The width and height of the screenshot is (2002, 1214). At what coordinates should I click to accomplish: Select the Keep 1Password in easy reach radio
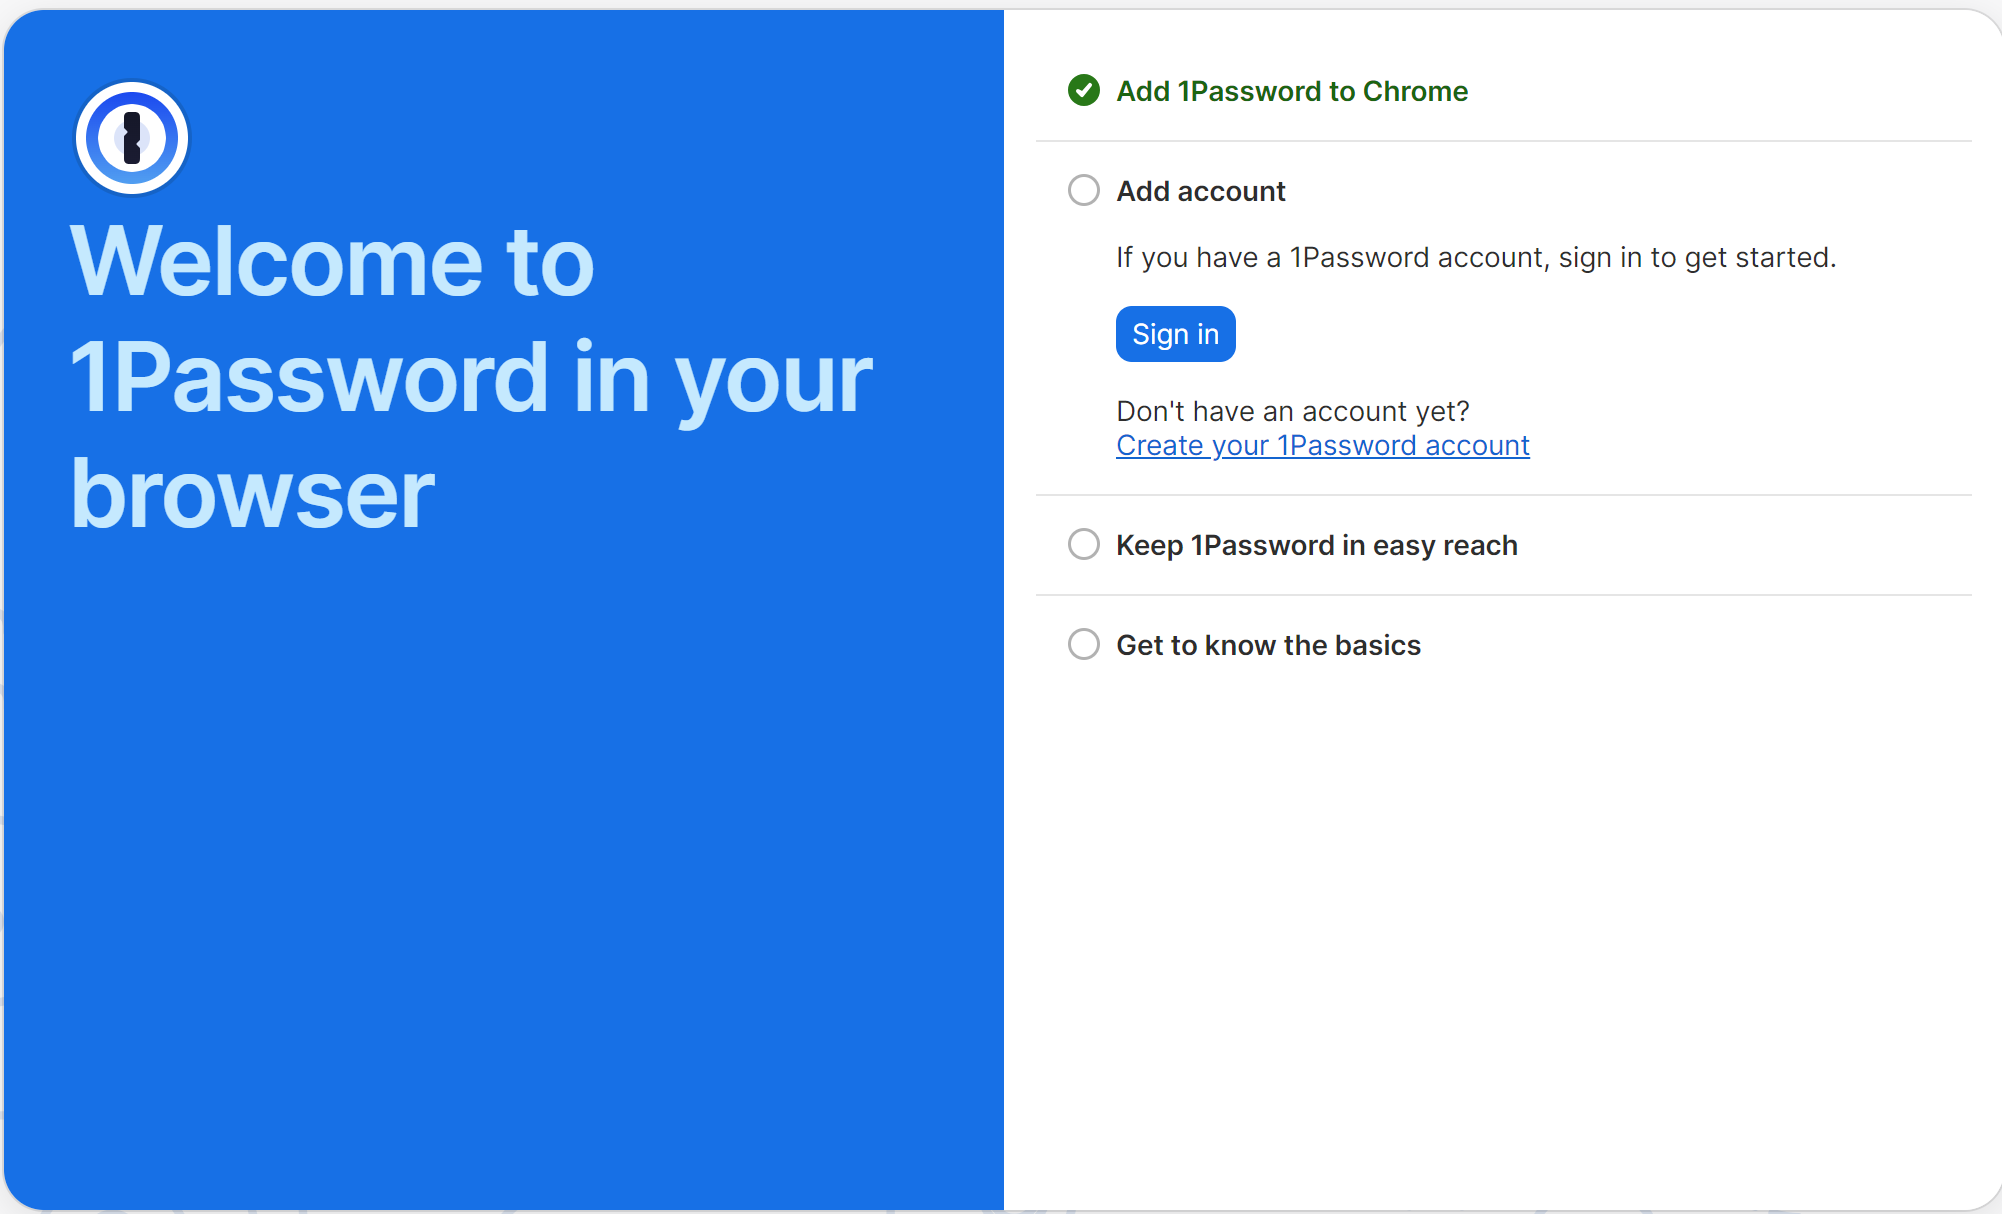1083,544
